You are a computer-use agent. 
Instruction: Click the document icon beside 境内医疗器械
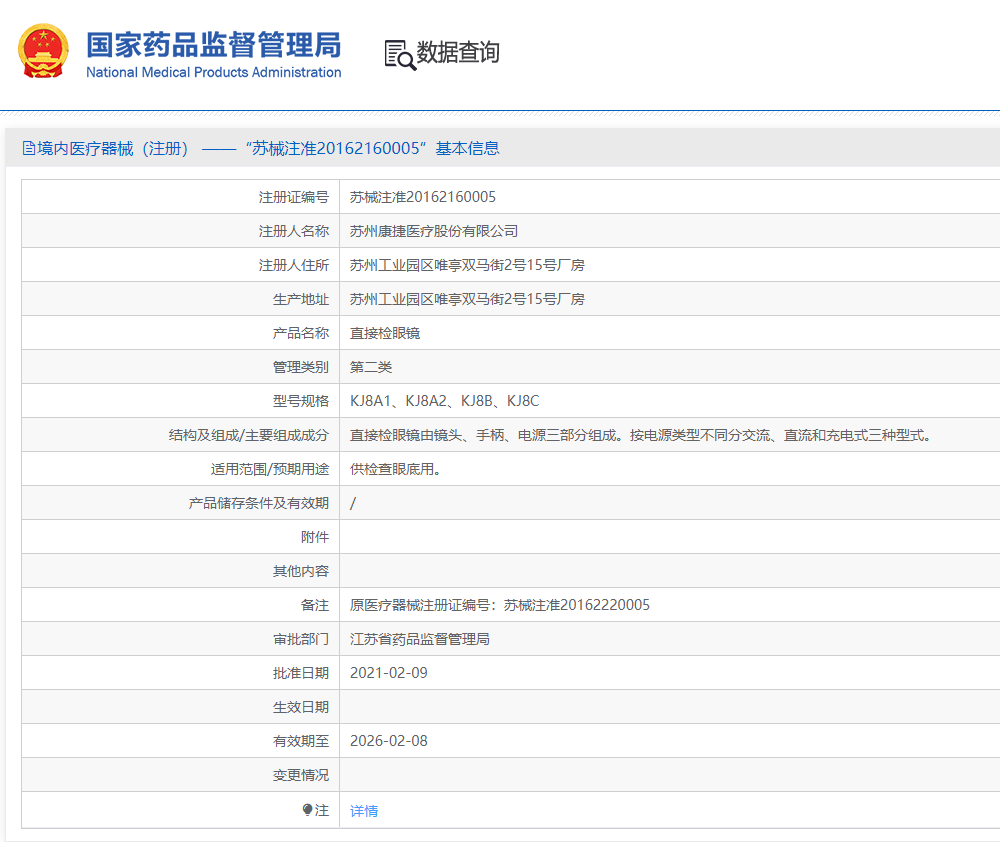[29, 149]
